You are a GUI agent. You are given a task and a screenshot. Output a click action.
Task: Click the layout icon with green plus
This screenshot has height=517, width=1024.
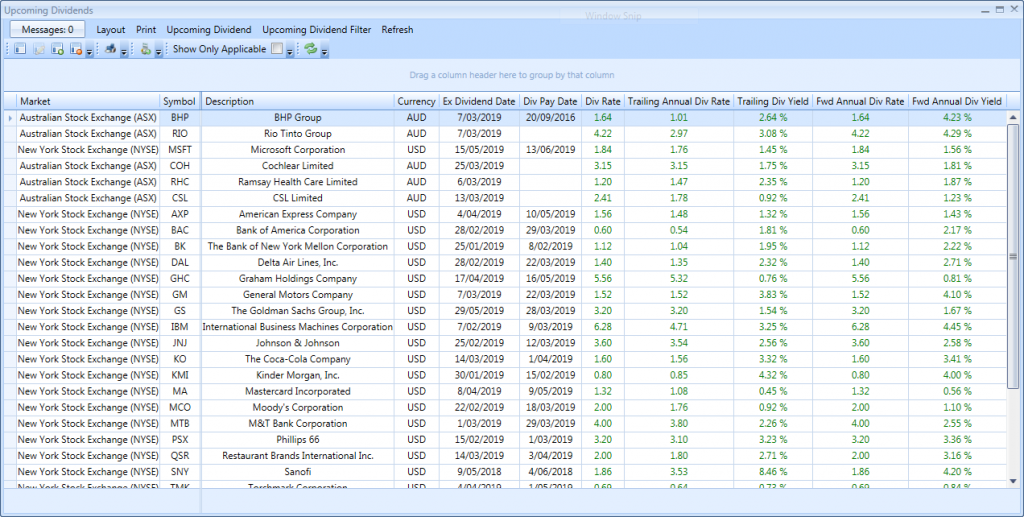(x=57, y=49)
